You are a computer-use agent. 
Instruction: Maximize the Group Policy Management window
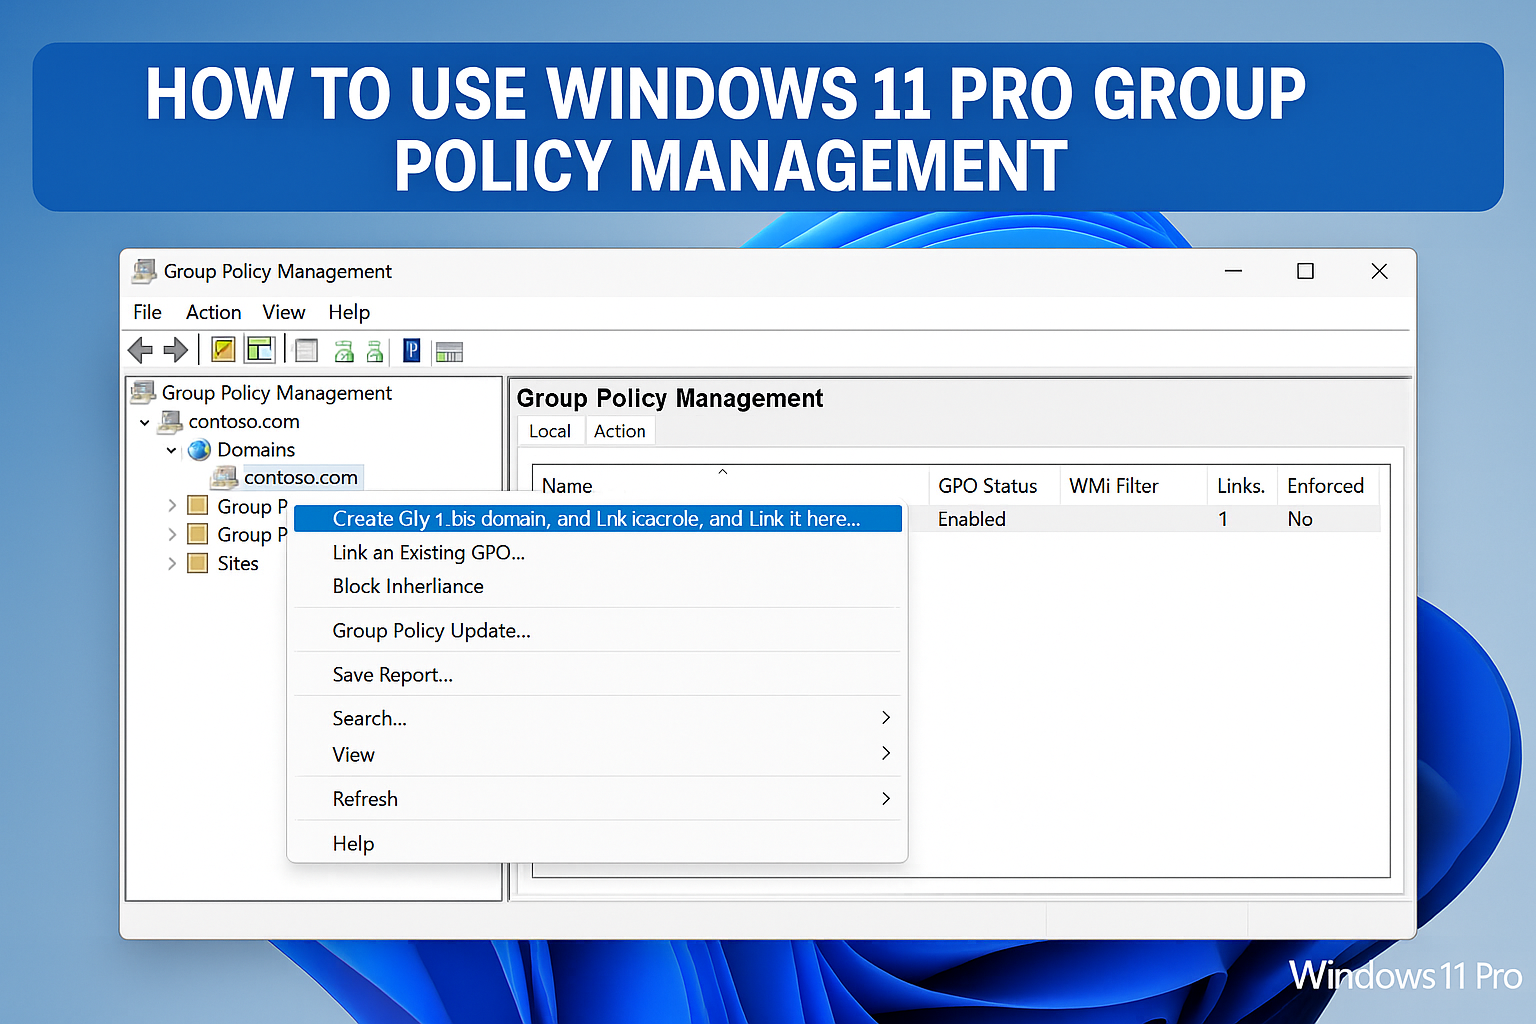click(1305, 271)
